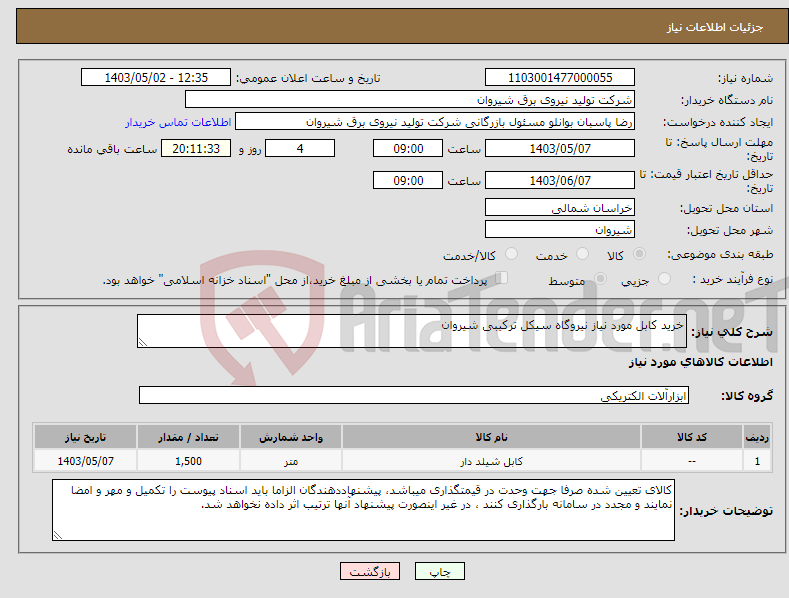Select the جزیی purchase type radio

pyautogui.click(x=664, y=278)
